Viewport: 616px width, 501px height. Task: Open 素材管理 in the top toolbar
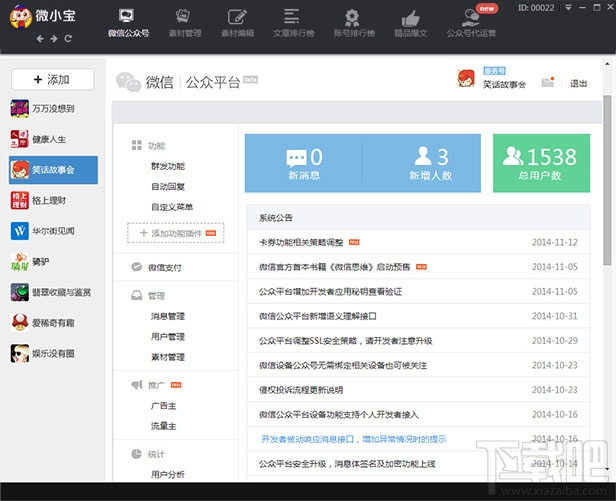coord(185,23)
